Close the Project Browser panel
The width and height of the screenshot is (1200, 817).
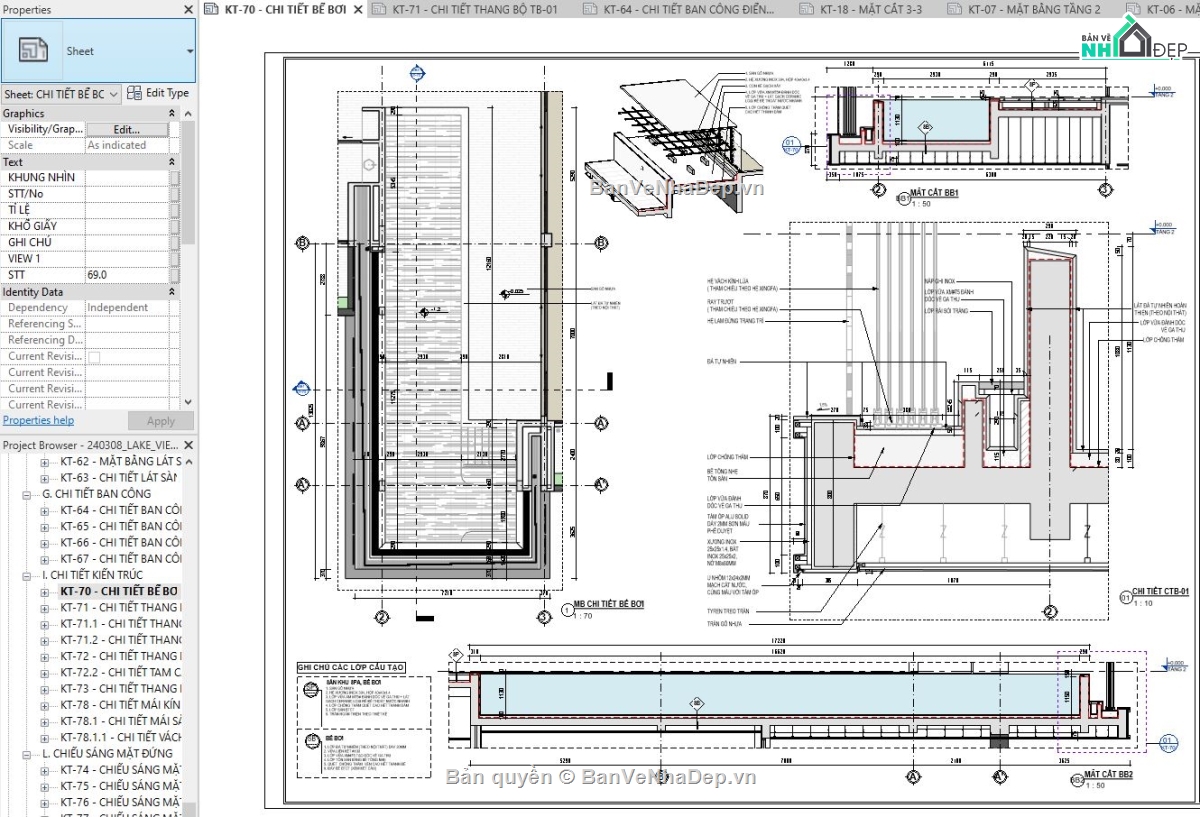tap(188, 444)
